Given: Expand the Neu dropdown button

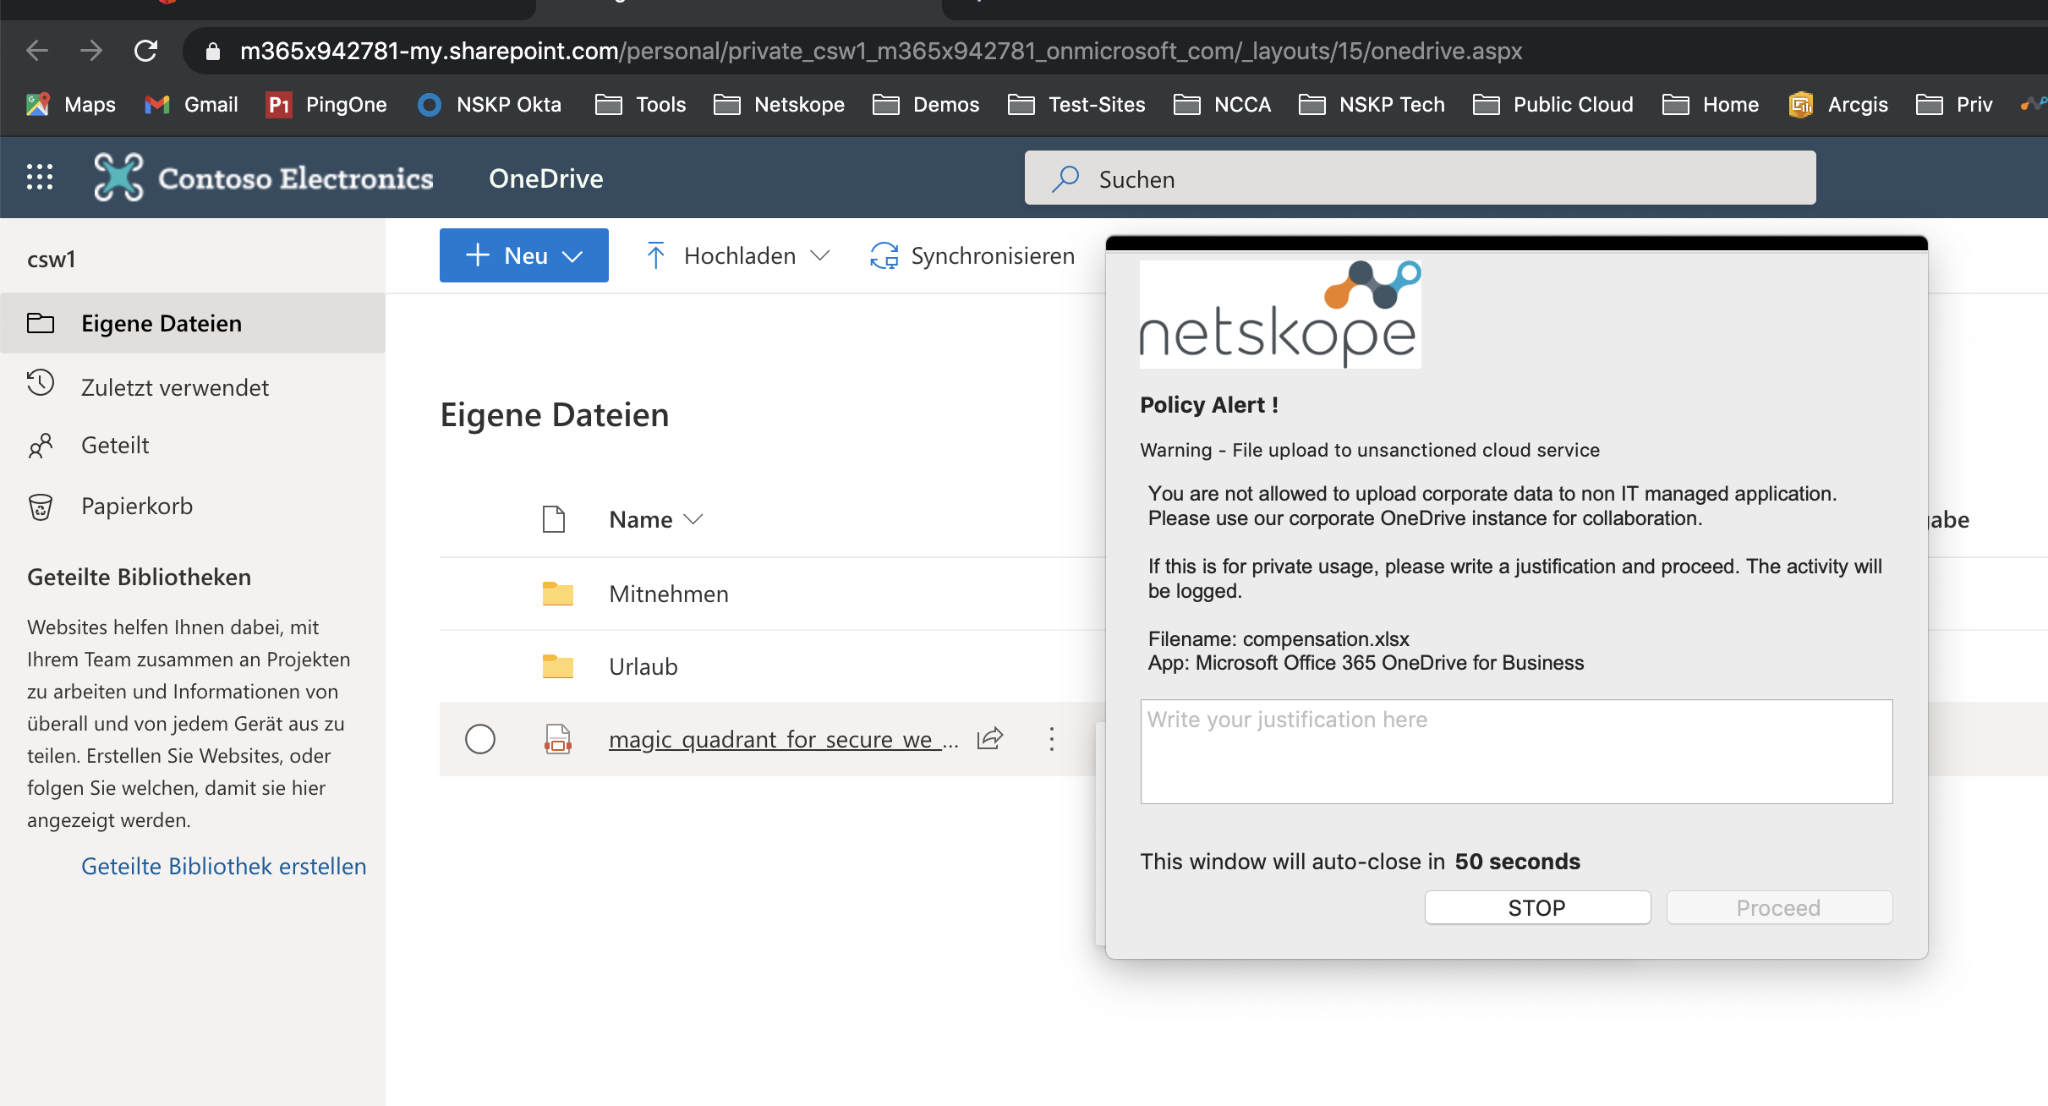Looking at the screenshot, I should pos(524,256).
